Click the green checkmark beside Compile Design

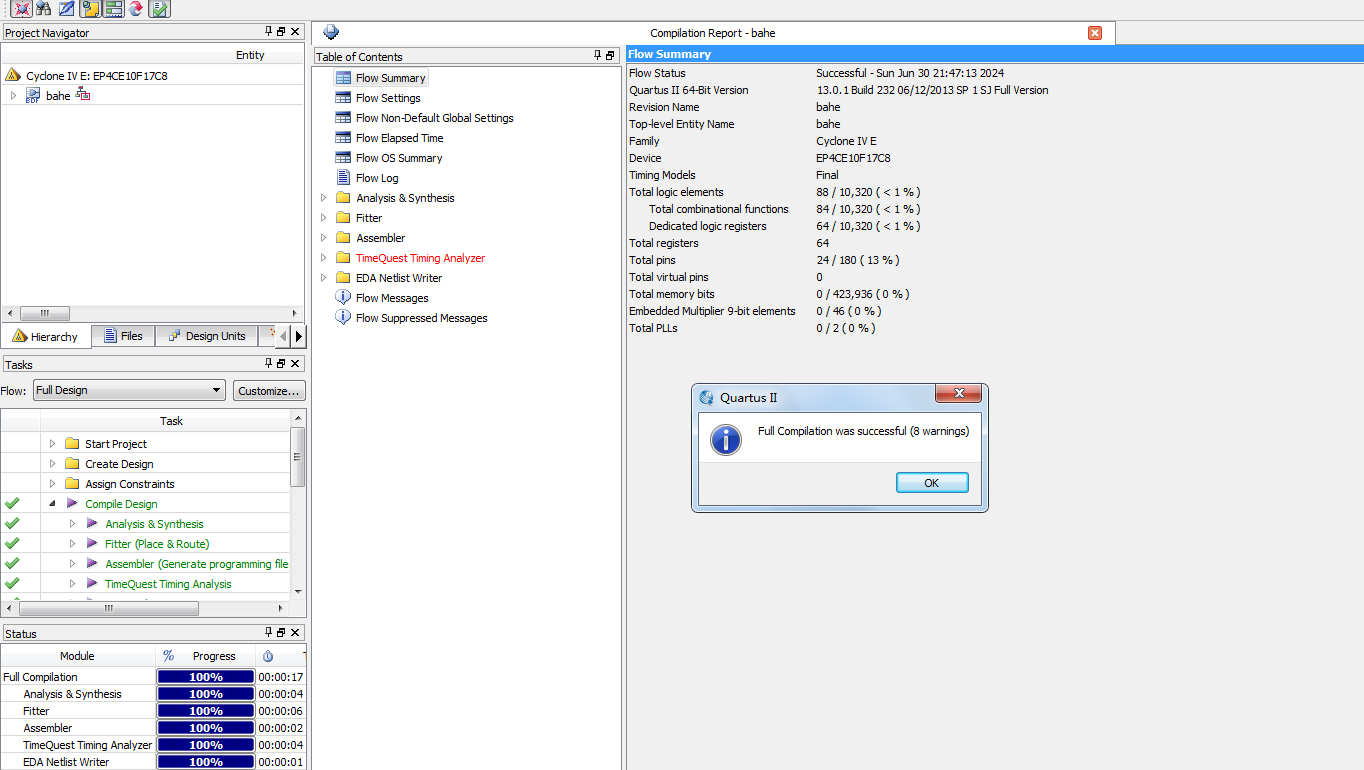coord(12,503)
